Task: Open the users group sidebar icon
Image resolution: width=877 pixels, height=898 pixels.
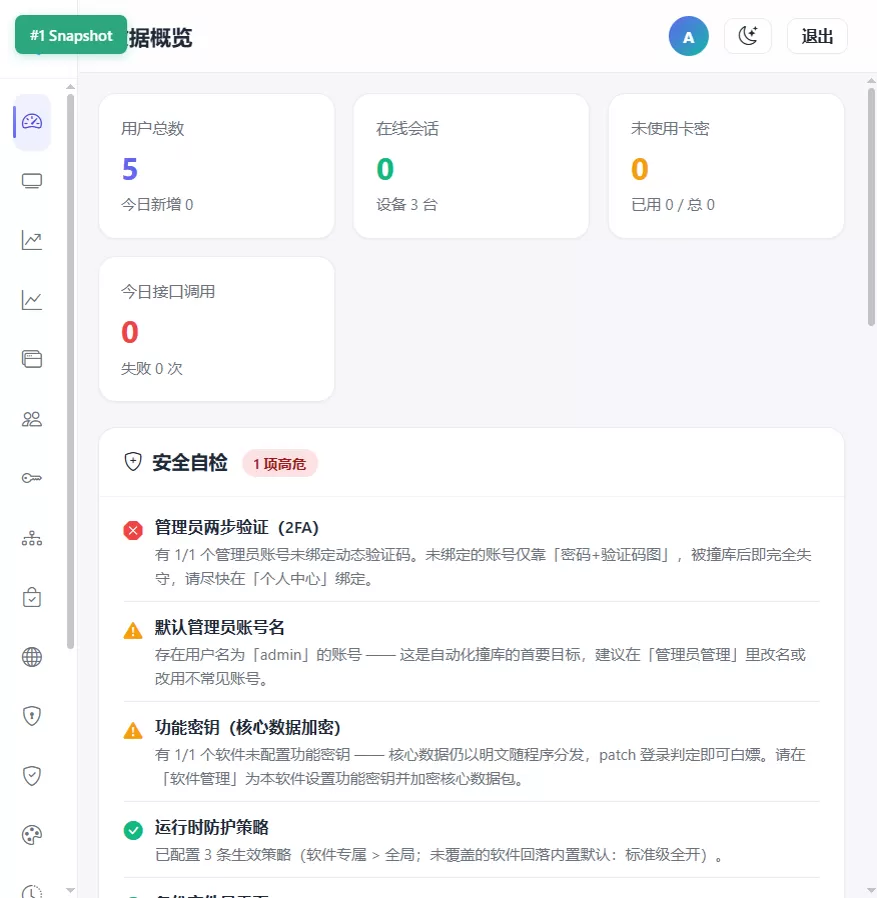Action: (32, 419)
